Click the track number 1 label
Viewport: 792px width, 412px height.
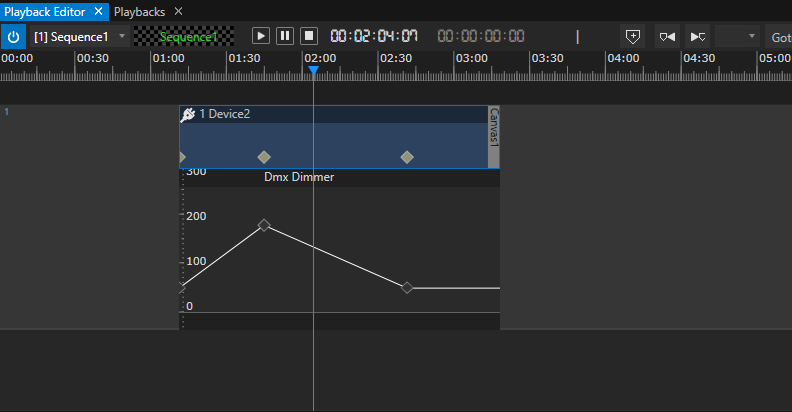(7, 112)
